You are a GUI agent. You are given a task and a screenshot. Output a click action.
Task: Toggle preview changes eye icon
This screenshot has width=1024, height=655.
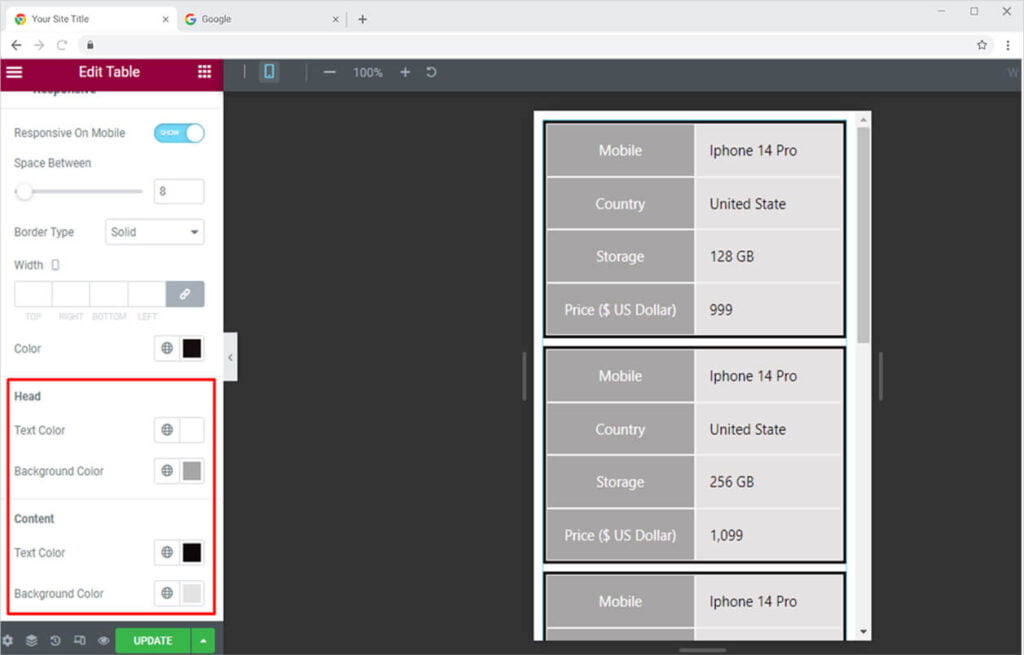103,640
